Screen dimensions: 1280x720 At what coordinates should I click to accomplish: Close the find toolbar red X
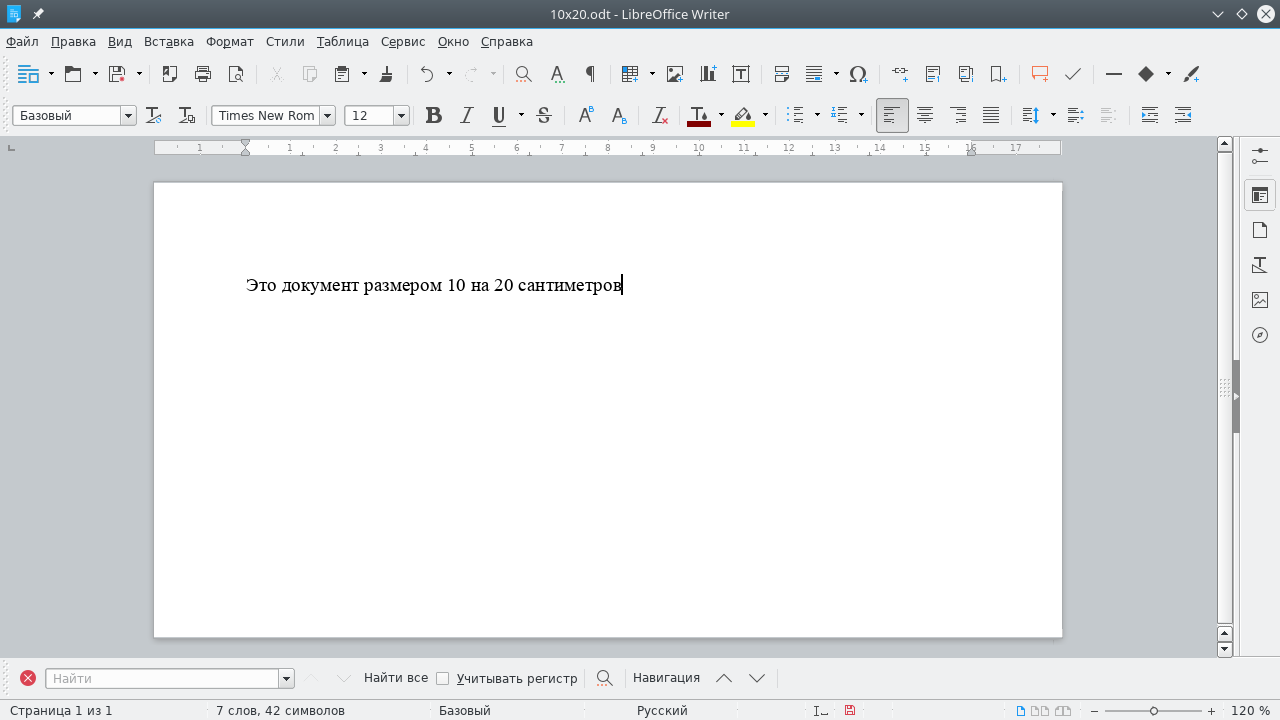tap(28, 678)
